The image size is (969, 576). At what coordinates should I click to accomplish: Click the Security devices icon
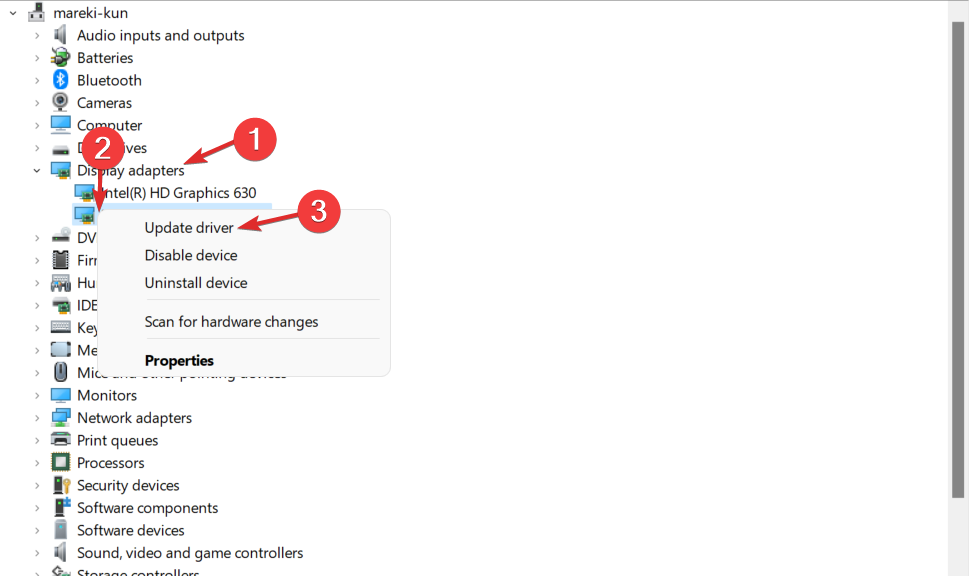pyautogui.click(x=61, y=485)
